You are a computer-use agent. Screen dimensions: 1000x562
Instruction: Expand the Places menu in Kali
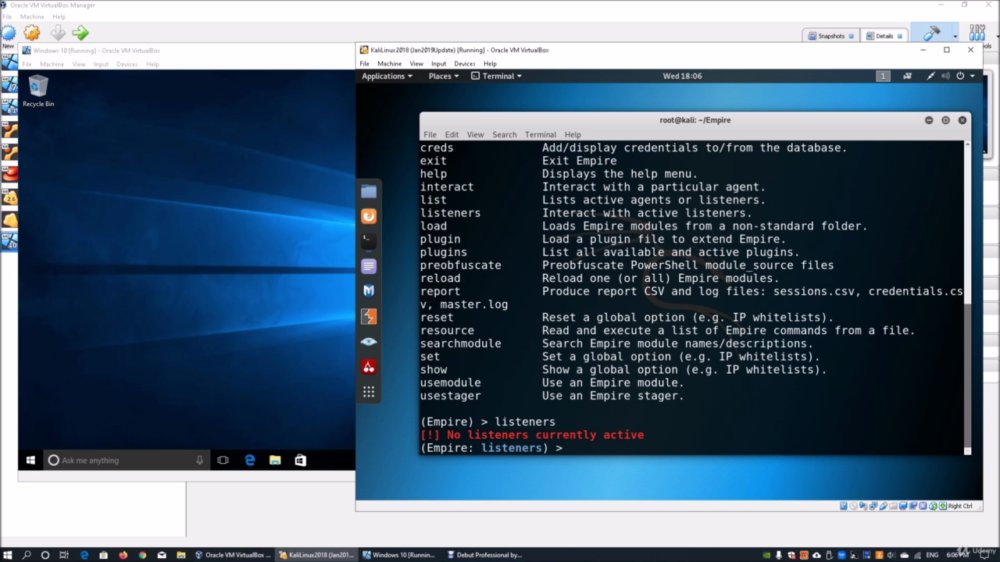443,76
